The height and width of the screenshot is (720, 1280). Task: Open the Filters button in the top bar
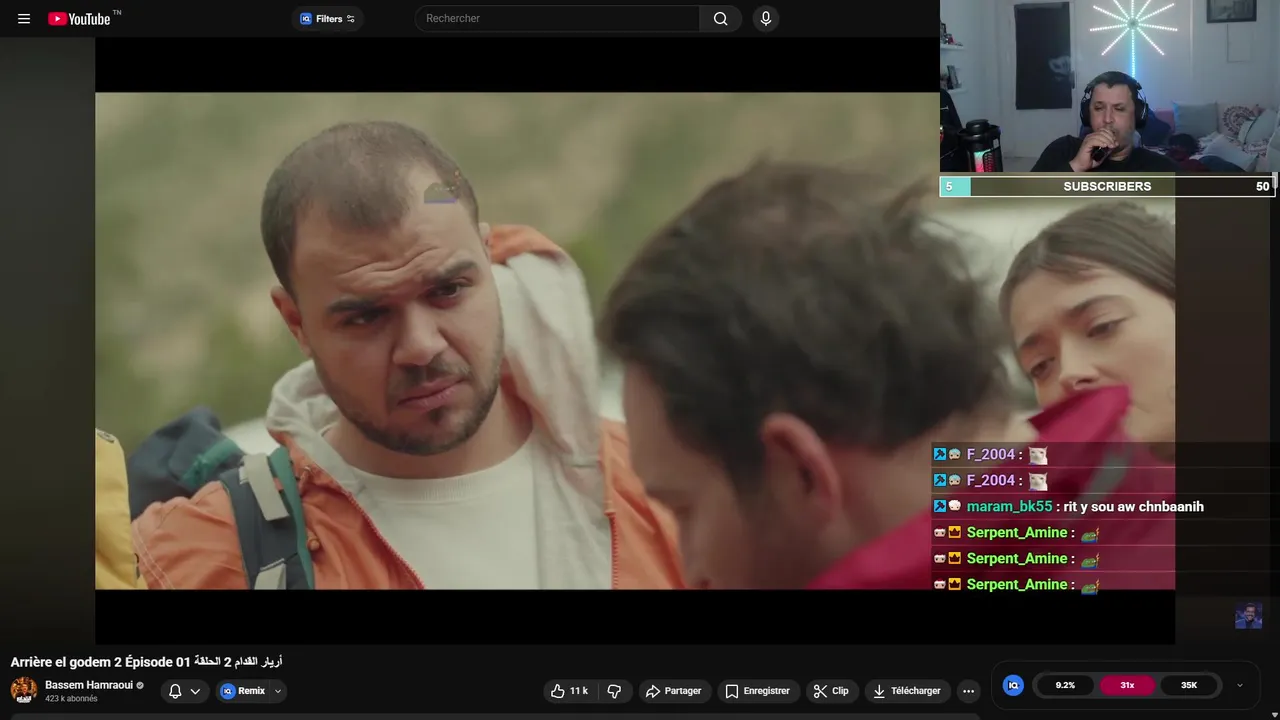pyautogui.click(x=328, y=18)
